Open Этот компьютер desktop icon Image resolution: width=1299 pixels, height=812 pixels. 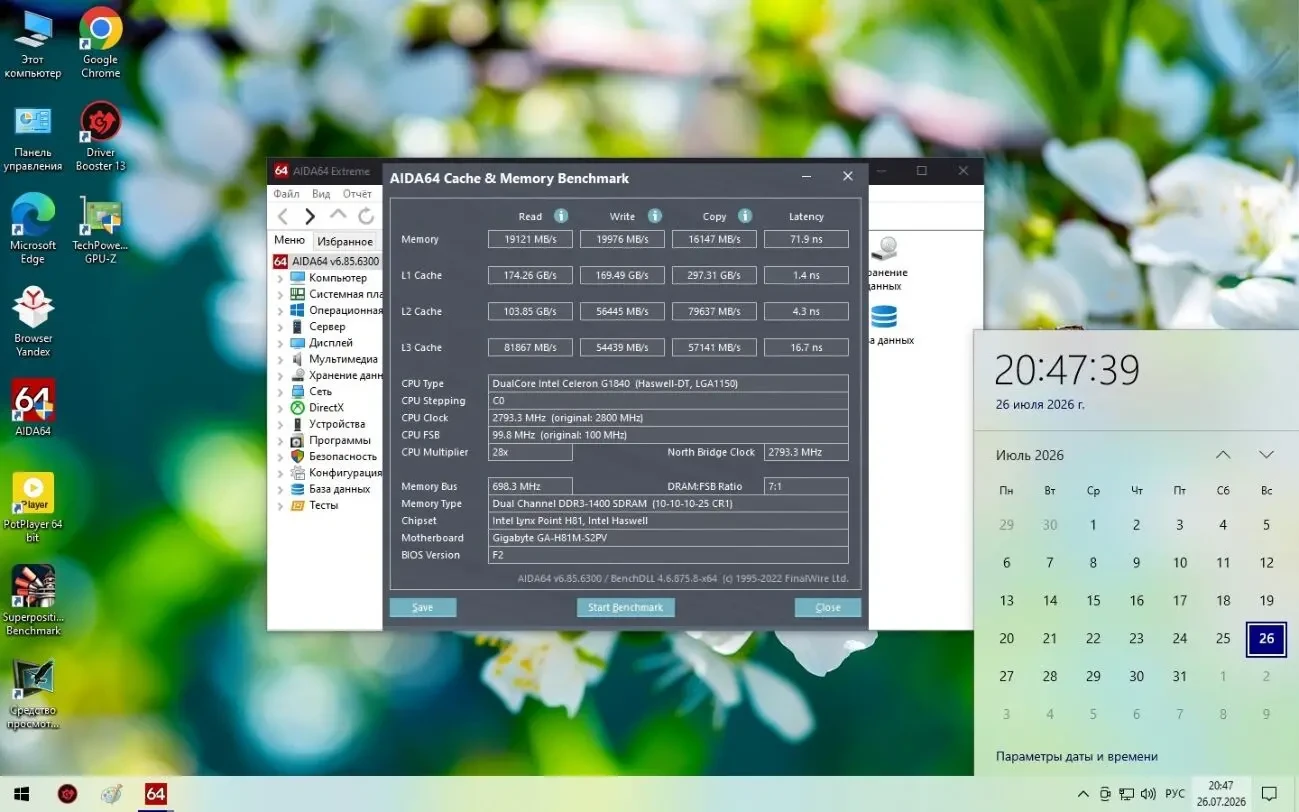tap(32, 43)
